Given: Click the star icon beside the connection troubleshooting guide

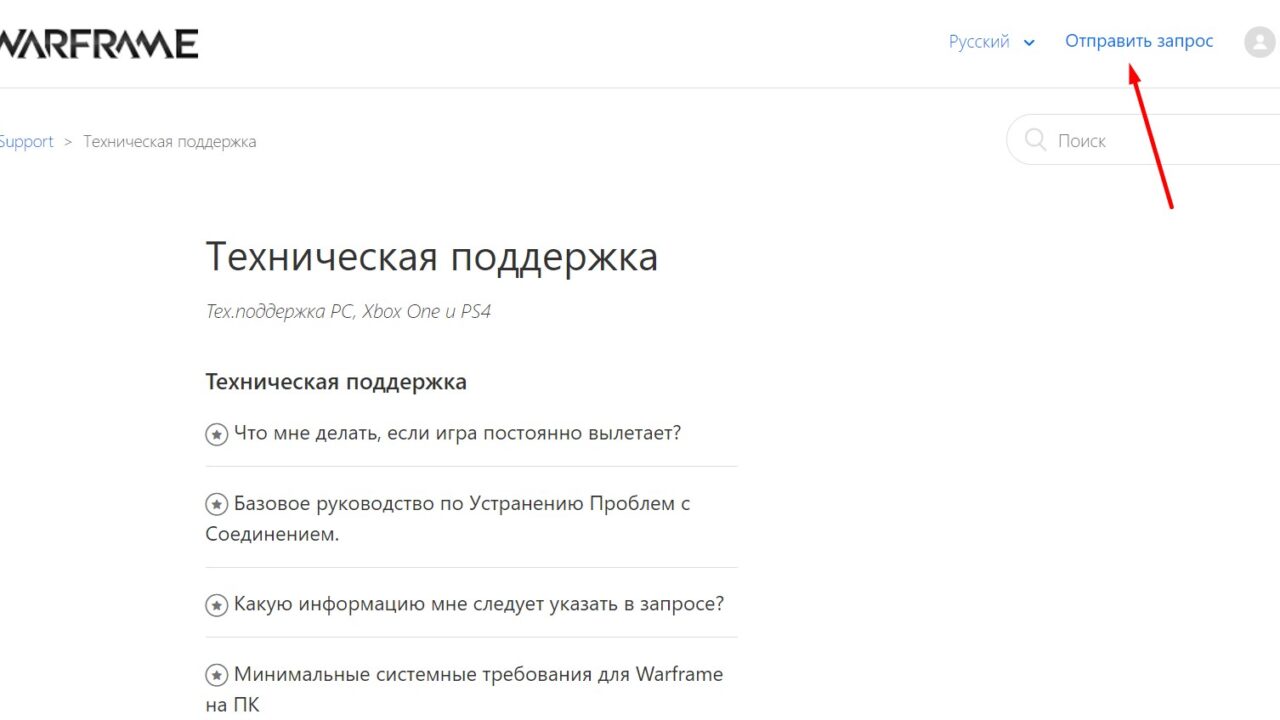Looking at the screenshot, I should pos(216,505).
